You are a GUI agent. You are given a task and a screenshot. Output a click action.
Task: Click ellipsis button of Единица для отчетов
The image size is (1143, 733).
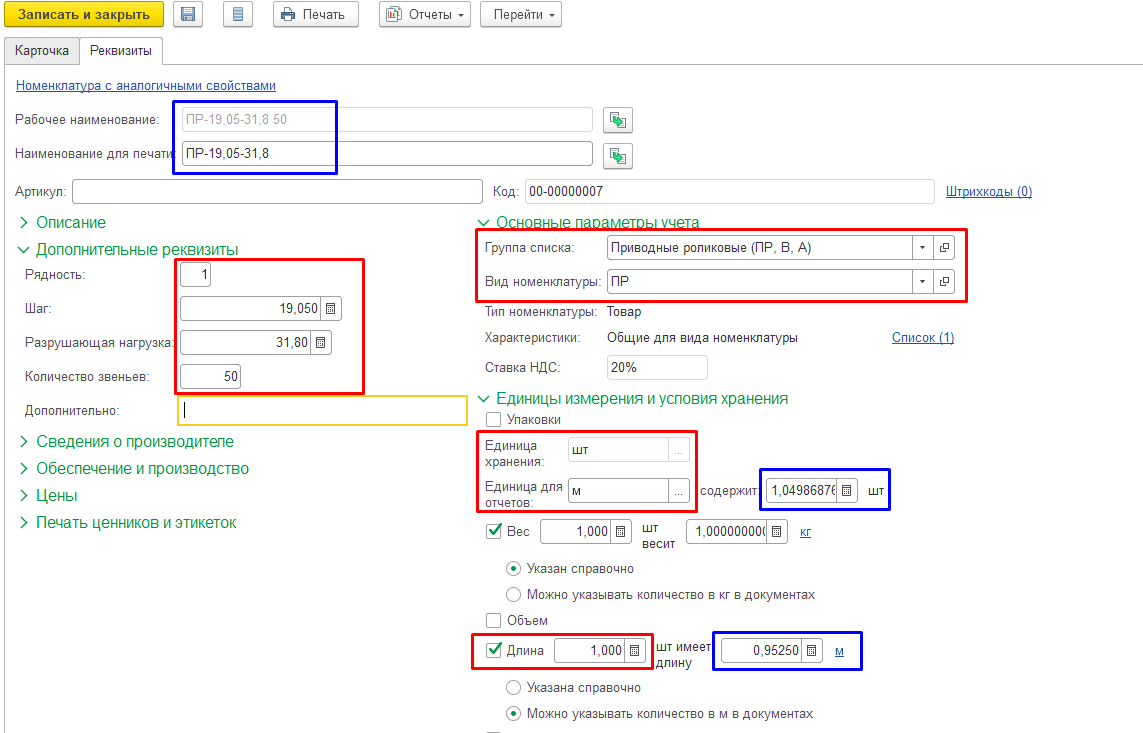point(679,491)
